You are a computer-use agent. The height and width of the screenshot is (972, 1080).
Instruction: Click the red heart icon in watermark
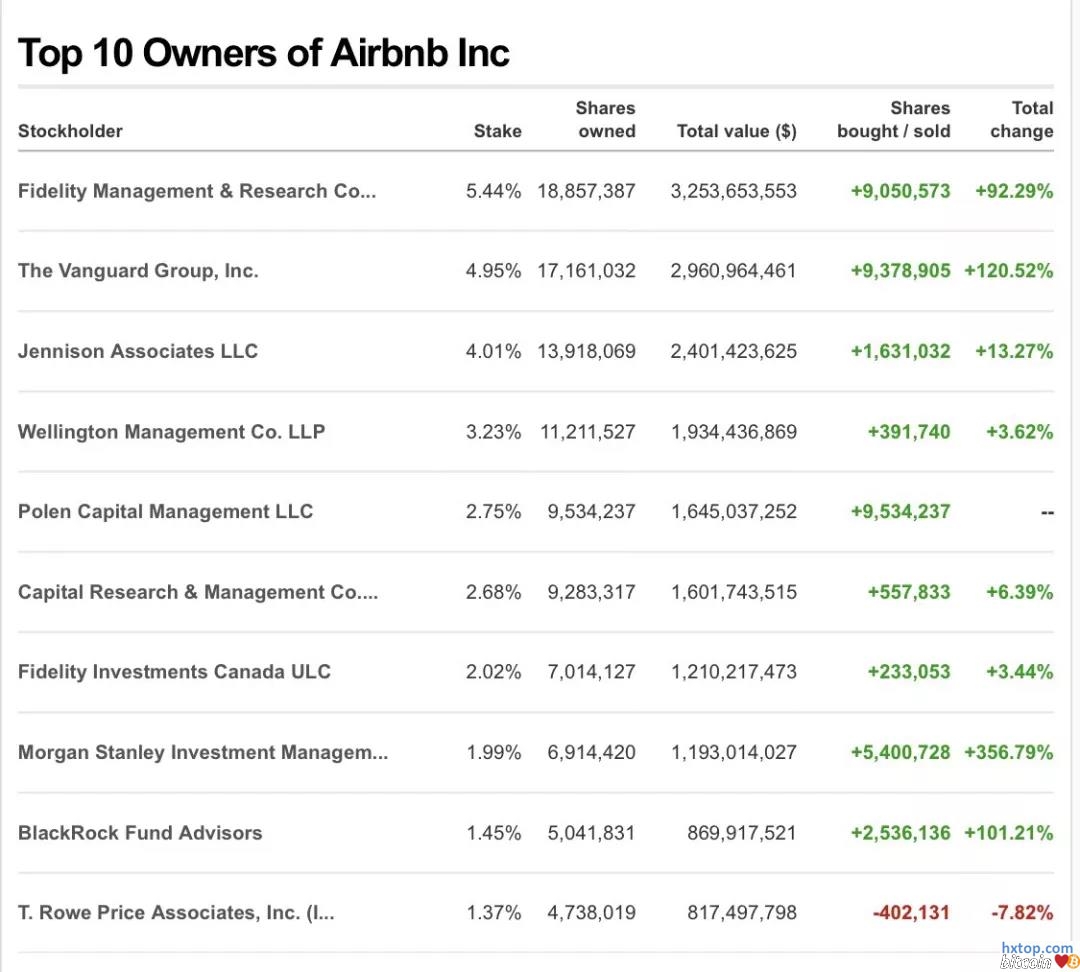click(x=1061, y=962)
